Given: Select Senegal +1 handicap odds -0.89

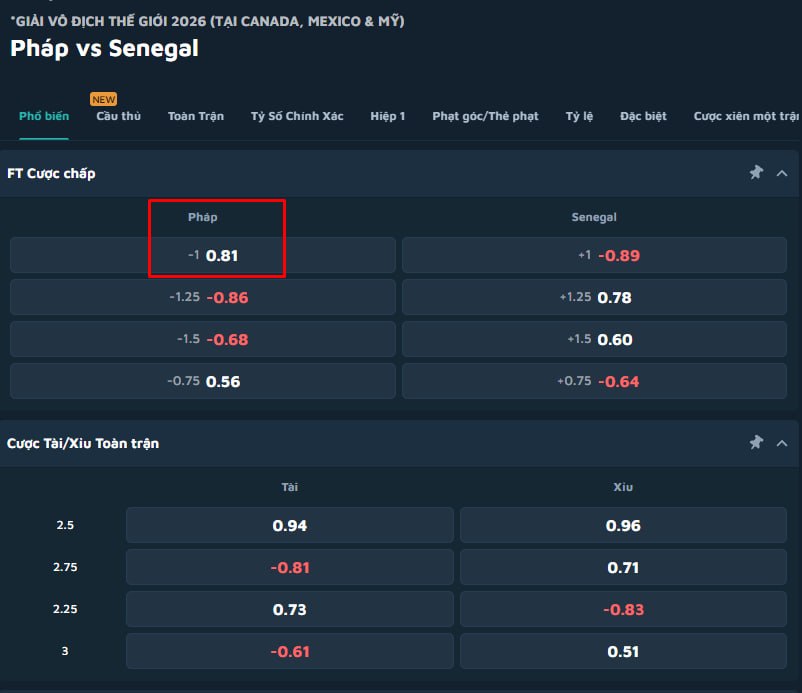Looking at the screenshot, I should coord(594,255).
